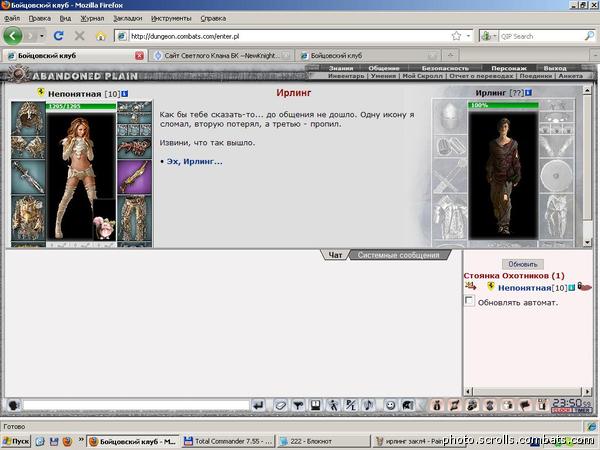Click the armor slot of Непонятная
Viewport: 600px width, 450px height.
pos(28,217)
